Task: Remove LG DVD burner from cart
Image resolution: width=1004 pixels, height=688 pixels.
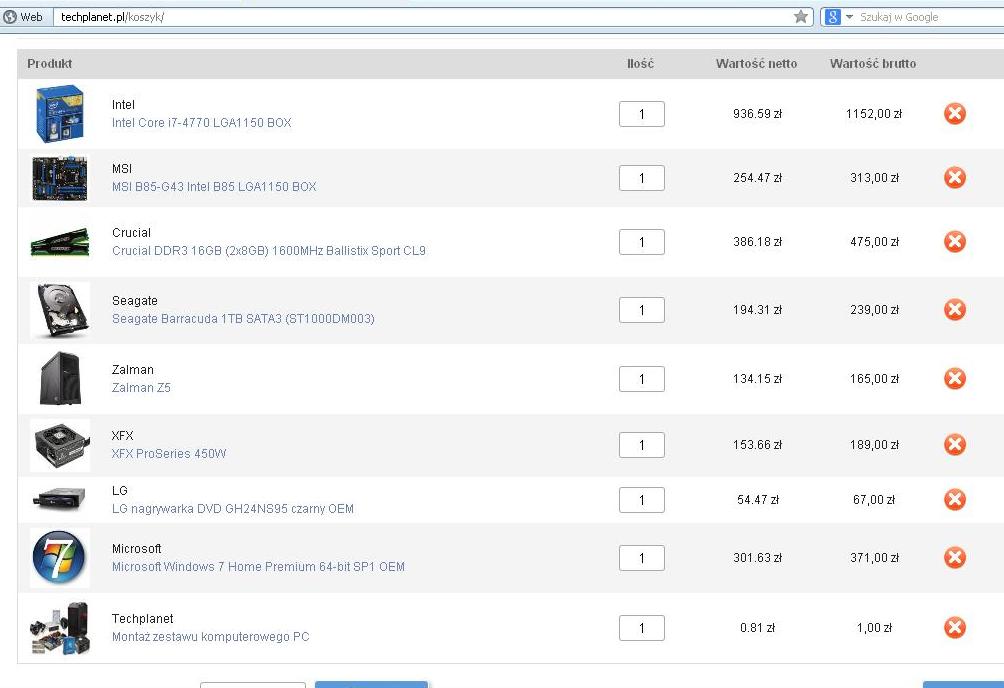Action: point(954,500)
